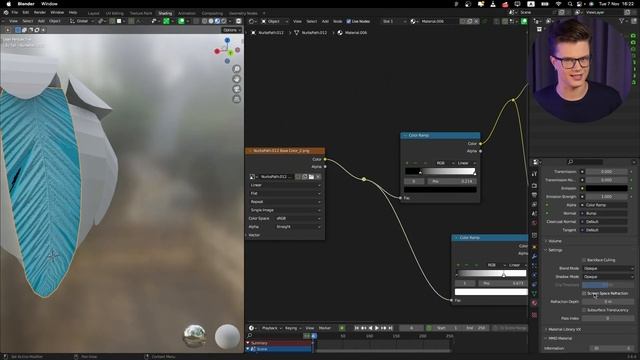Click the lower Color Ramp white color swatch
Viewport: 640px width, 360px height.
click(491, 292)
